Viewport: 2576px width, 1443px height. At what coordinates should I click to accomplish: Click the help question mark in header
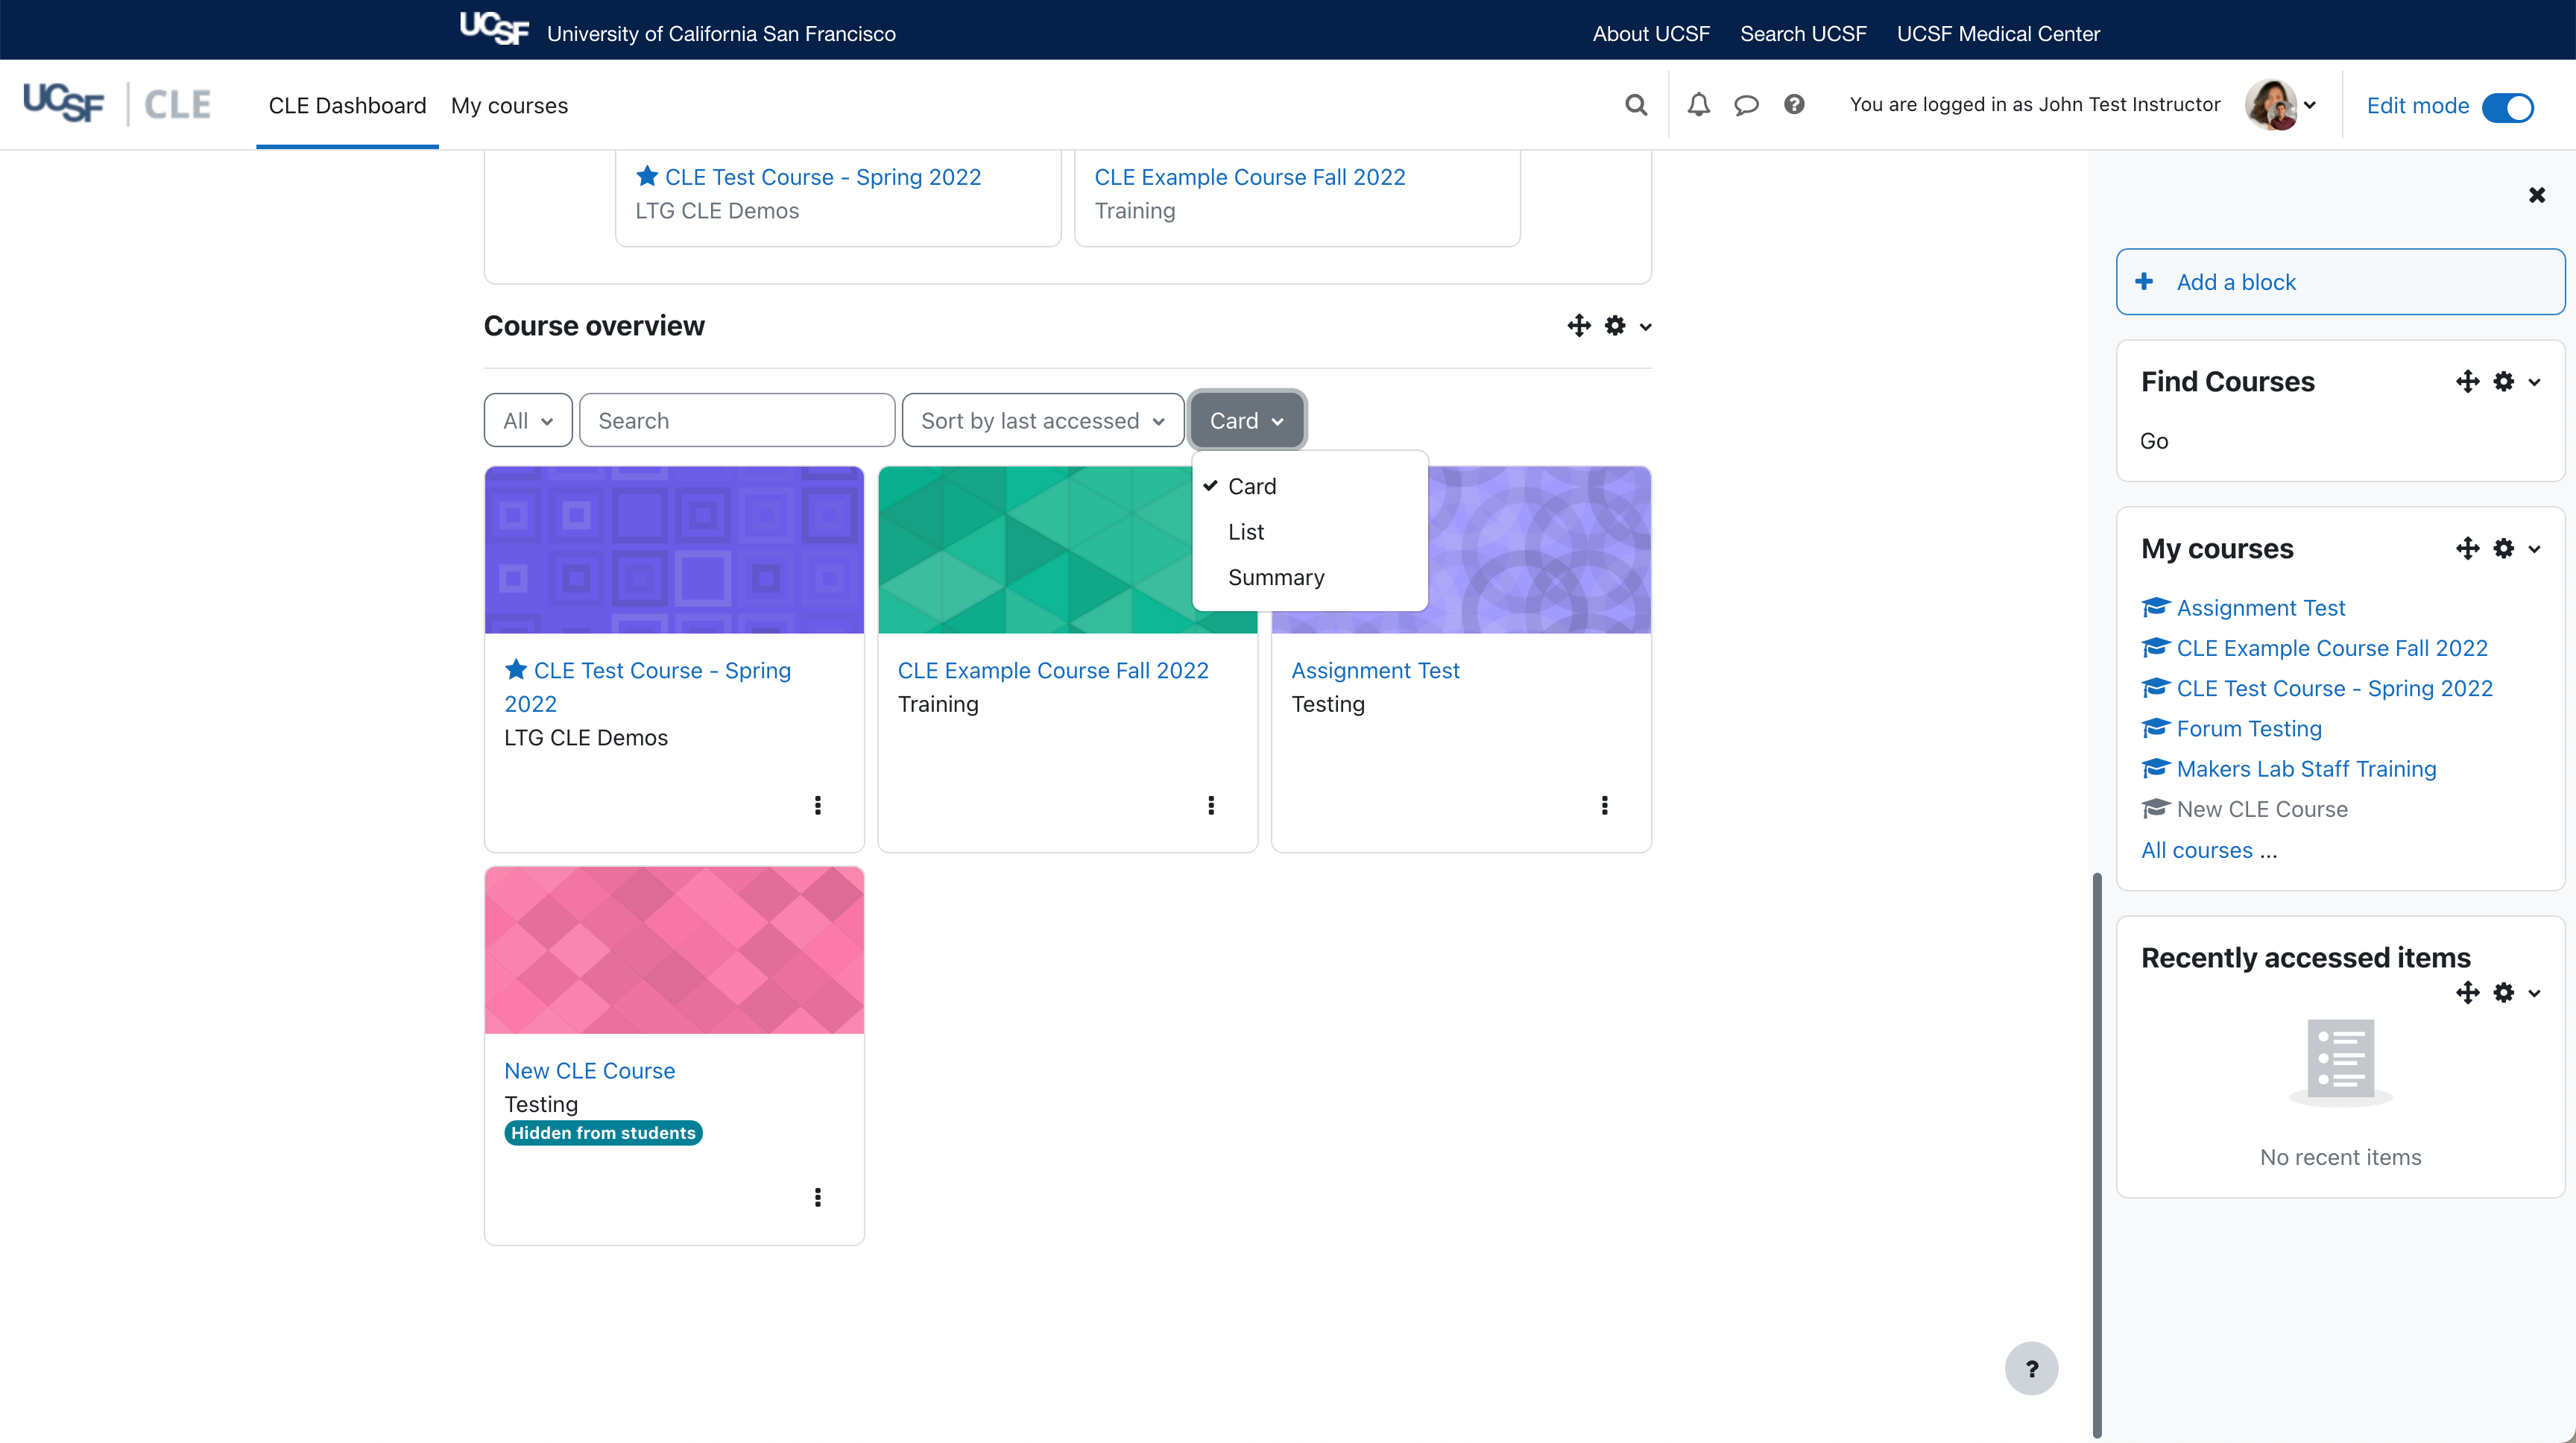tap(1794, 105)
